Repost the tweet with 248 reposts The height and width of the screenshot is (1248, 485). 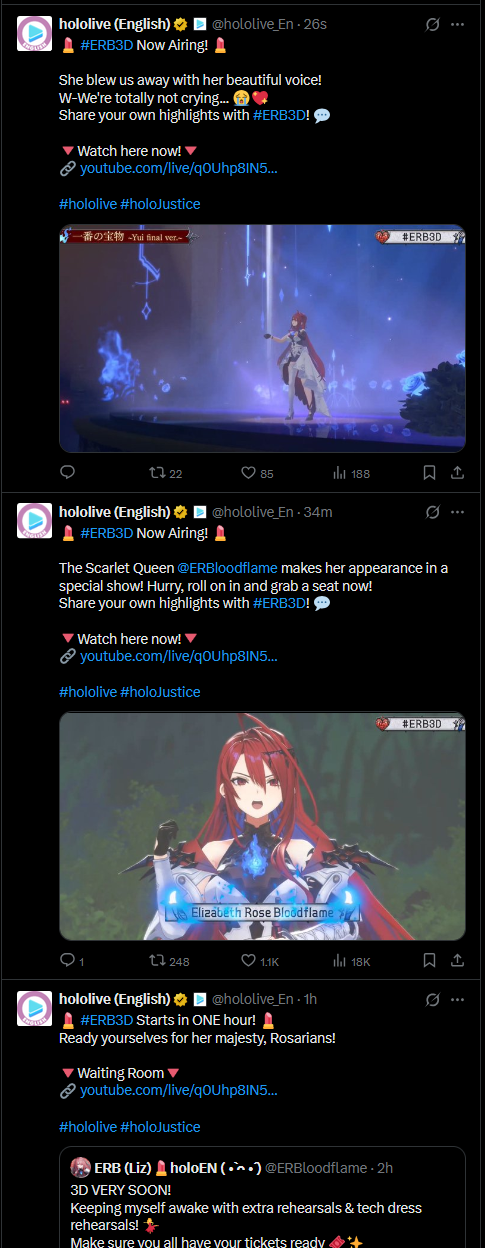click(x=169, y=961)
